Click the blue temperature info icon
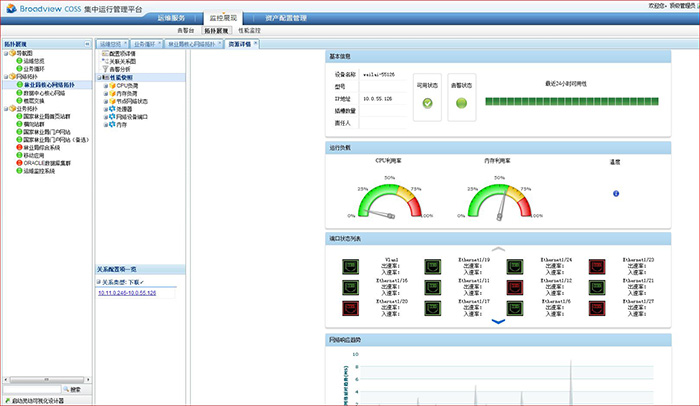This screenshot has height=406, width=700. (615, 193)
